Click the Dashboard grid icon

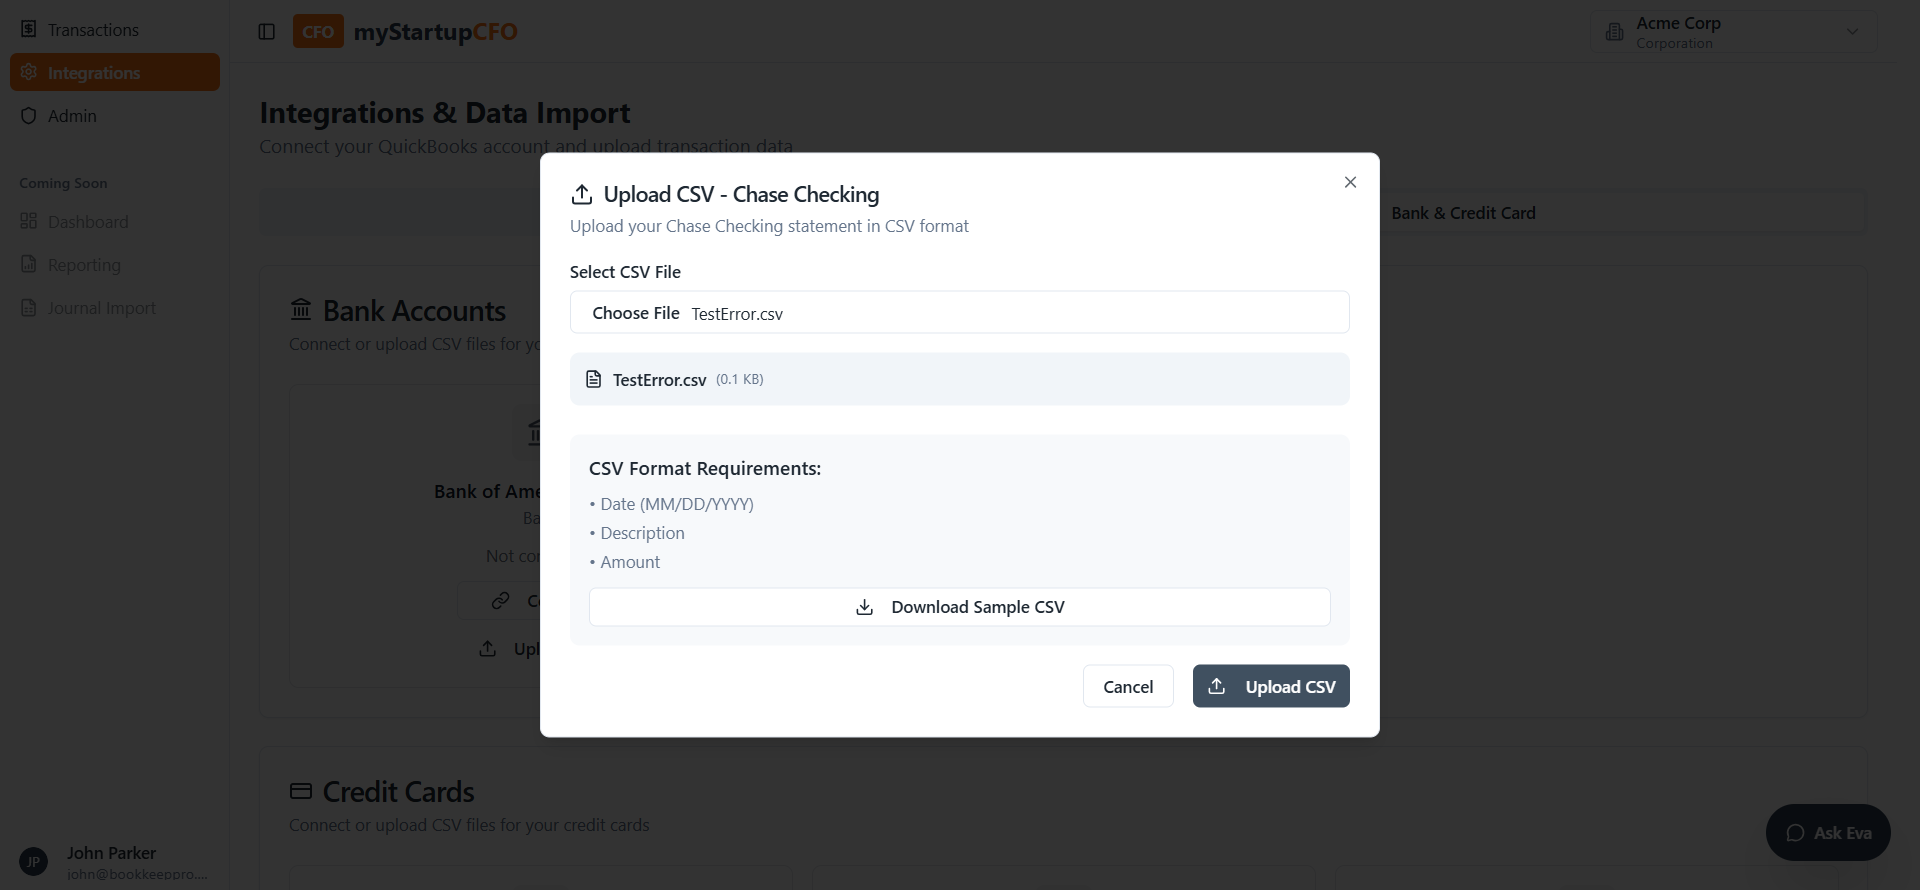tap(29, 221)
